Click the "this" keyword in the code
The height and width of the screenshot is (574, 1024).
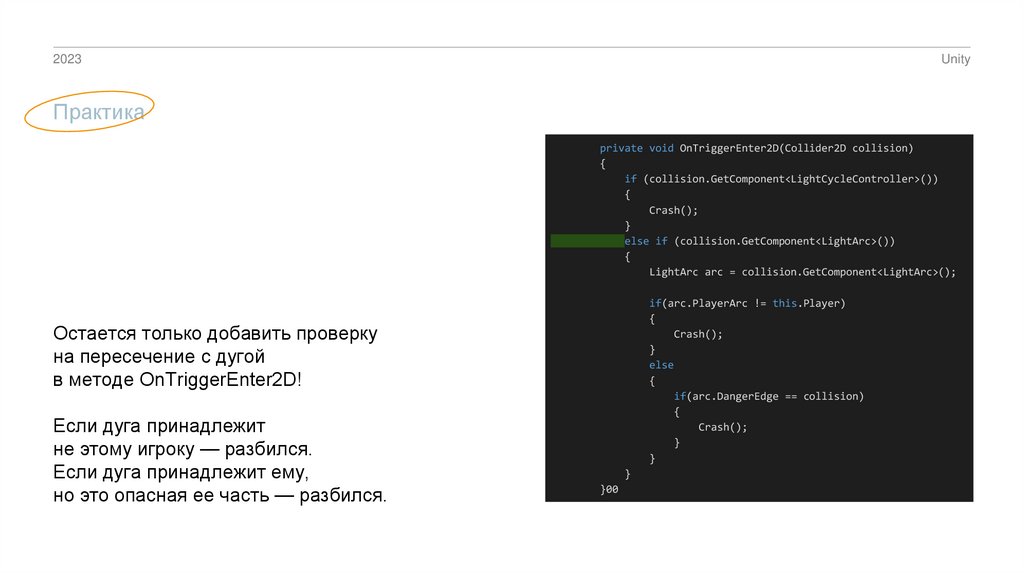pos(784,303)
